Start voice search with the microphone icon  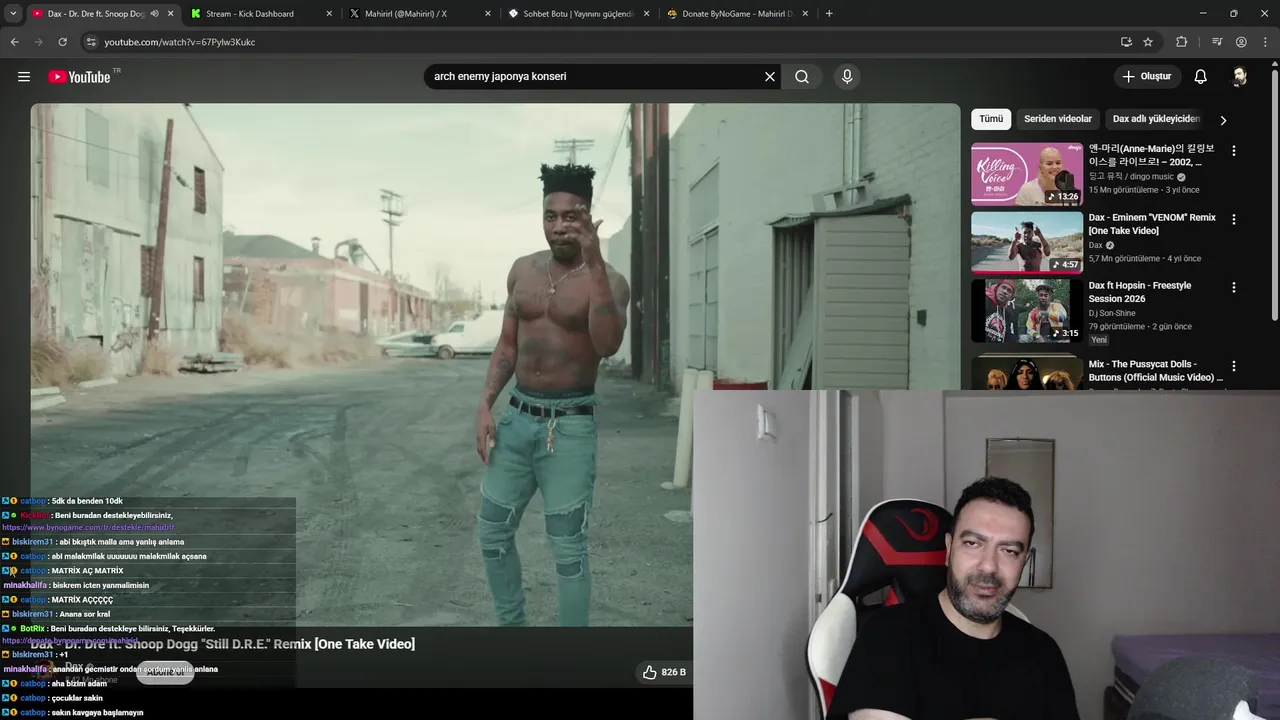(x=847, y=76)
